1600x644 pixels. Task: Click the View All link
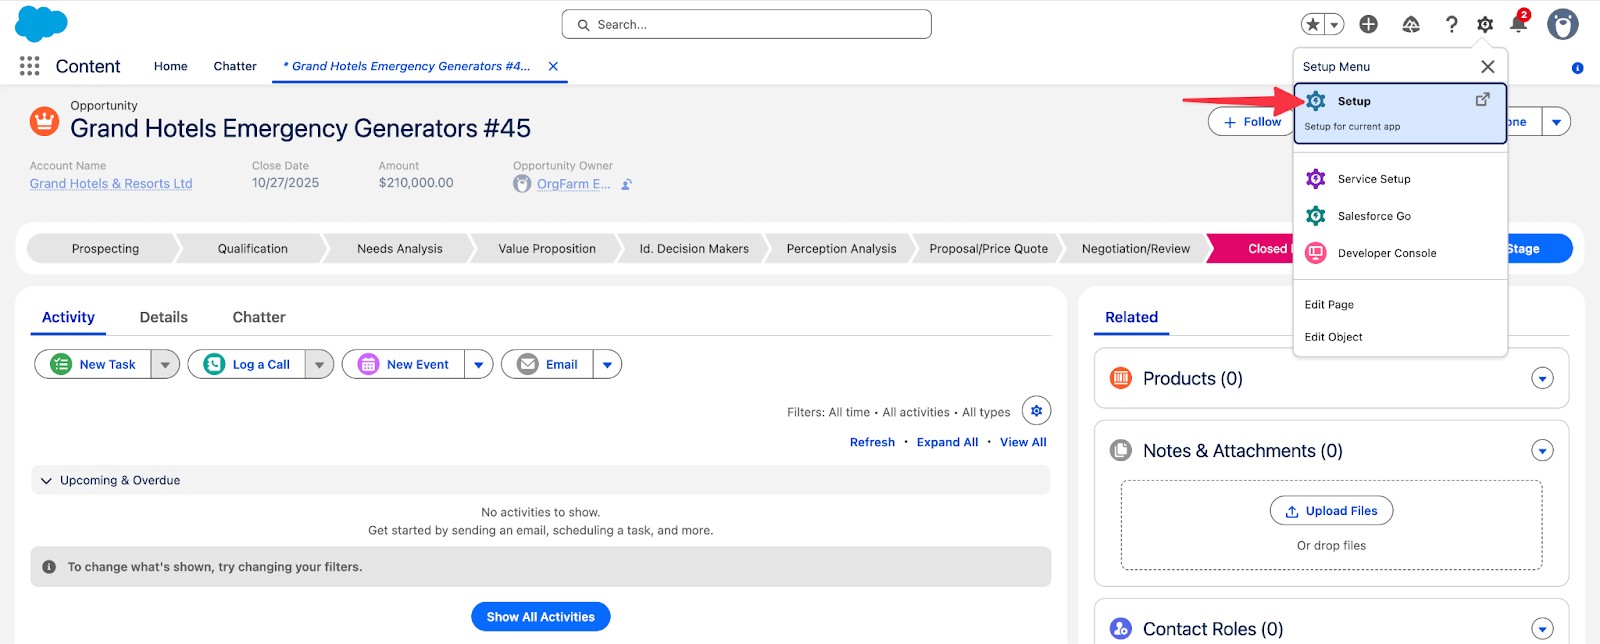click(1023, 442)
